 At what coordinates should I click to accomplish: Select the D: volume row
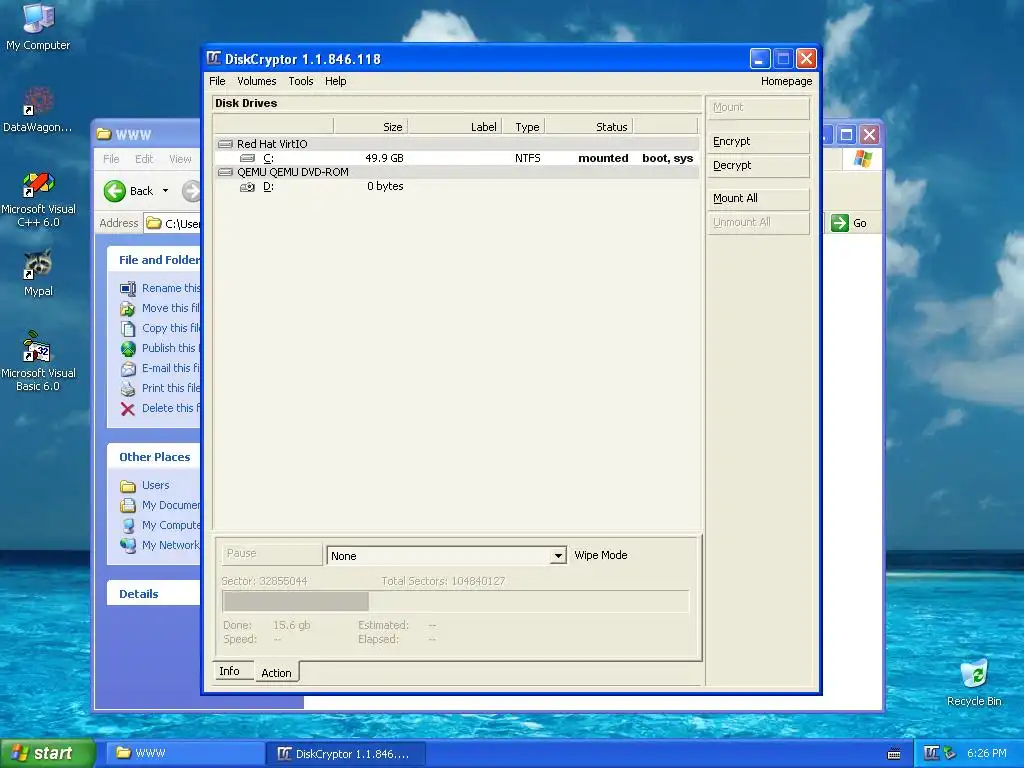pyautogui.click(x=456, y=186)
